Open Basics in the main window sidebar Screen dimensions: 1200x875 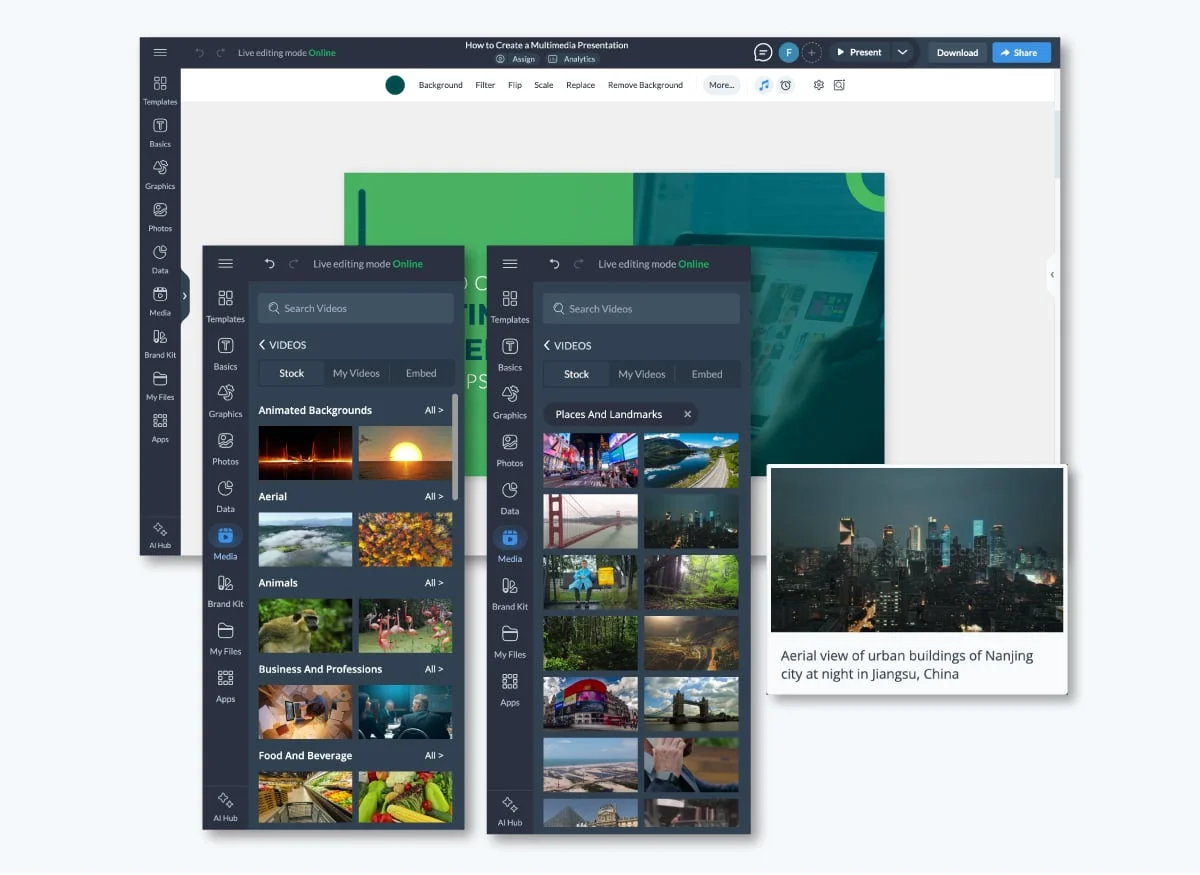[160, 131]
